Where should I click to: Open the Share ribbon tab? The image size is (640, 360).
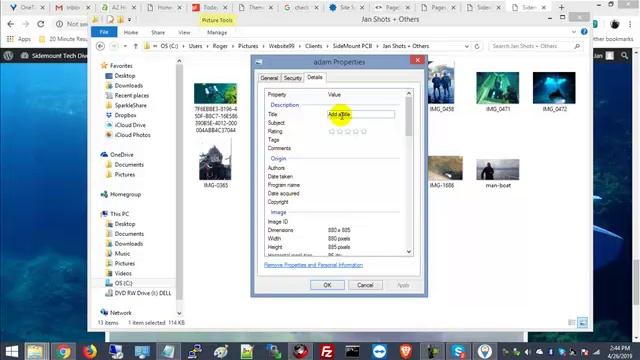(x=158, y=32)
